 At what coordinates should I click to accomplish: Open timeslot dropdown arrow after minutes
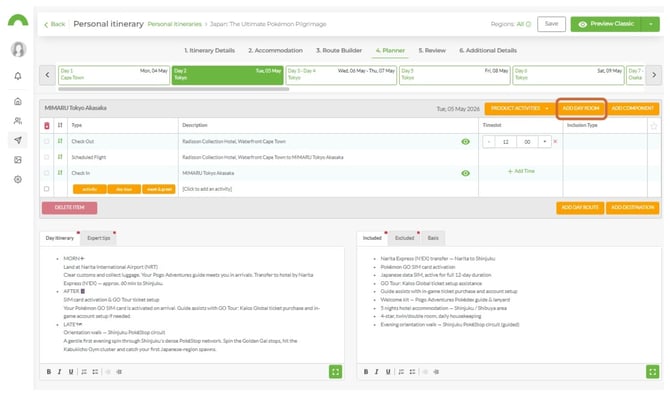pyautogui.click(x=544, y=141)
